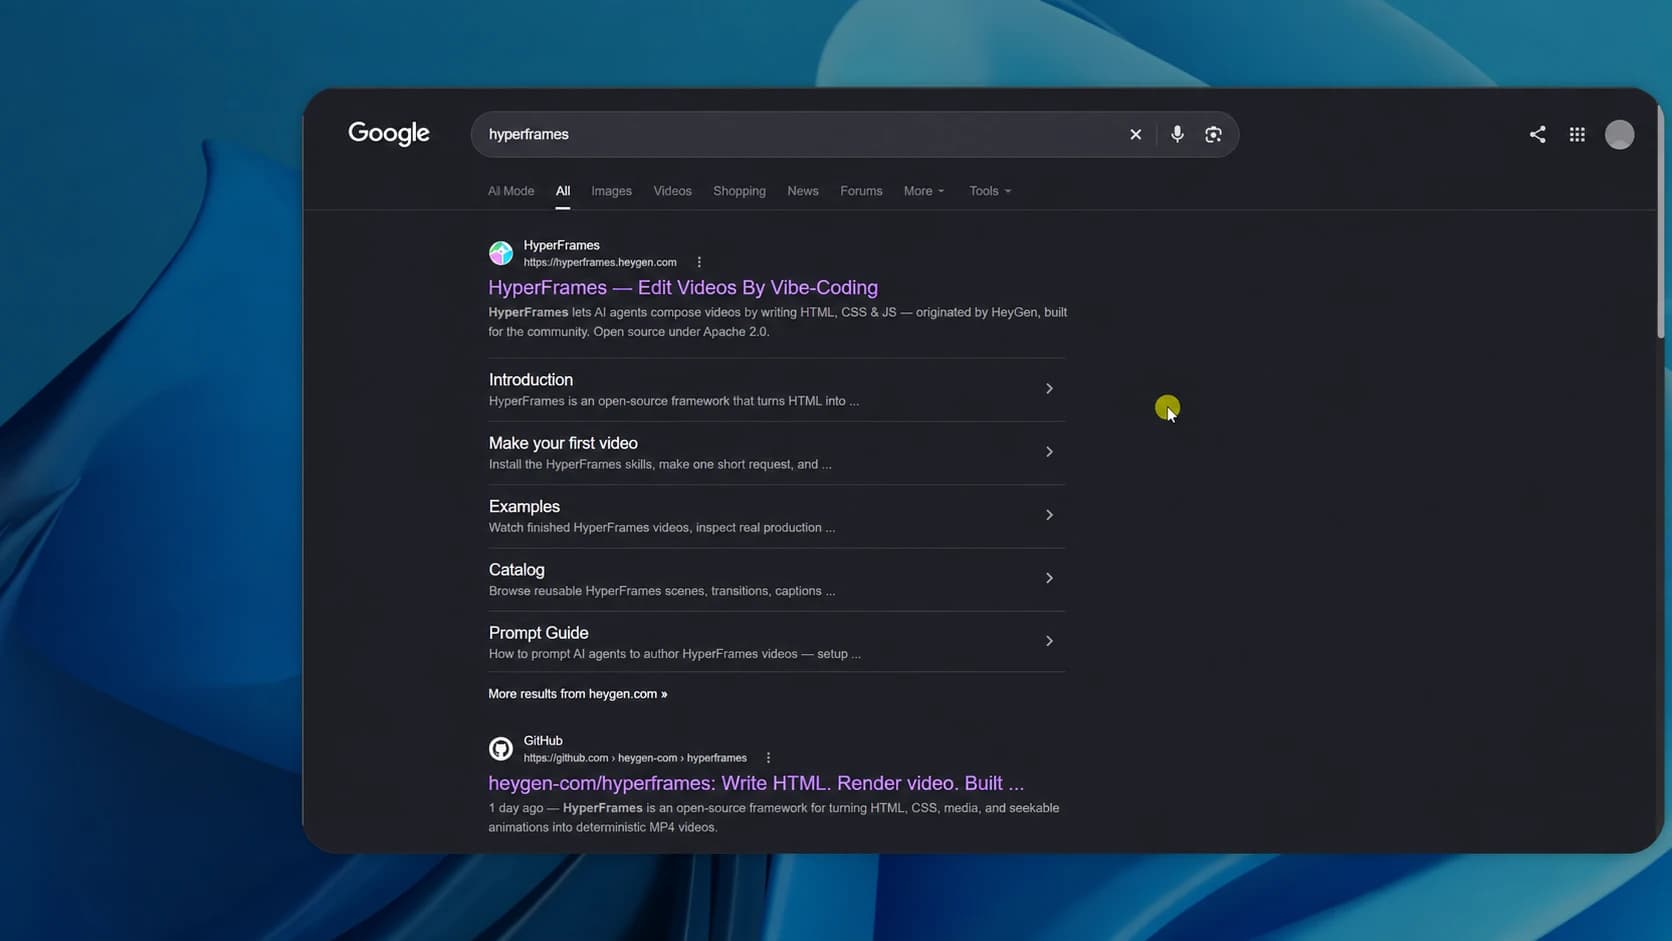Start voice search with the microphone icon
1672x941 pixels.
click(1177, 134)
